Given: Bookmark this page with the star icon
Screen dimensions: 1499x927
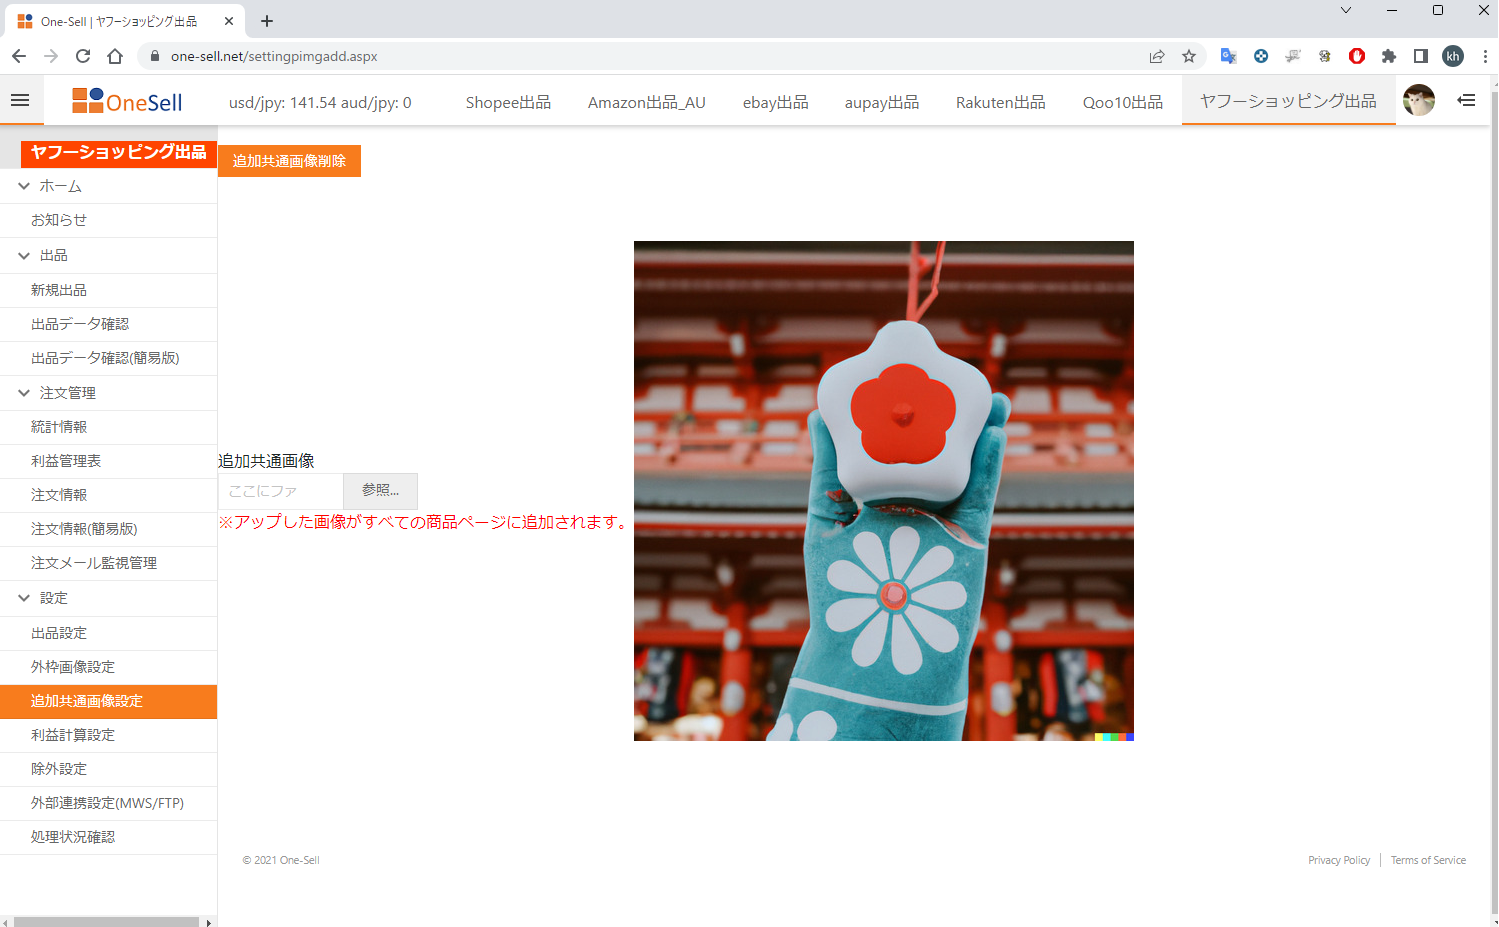Looking at the screenshot, I should click(1189, 56).
